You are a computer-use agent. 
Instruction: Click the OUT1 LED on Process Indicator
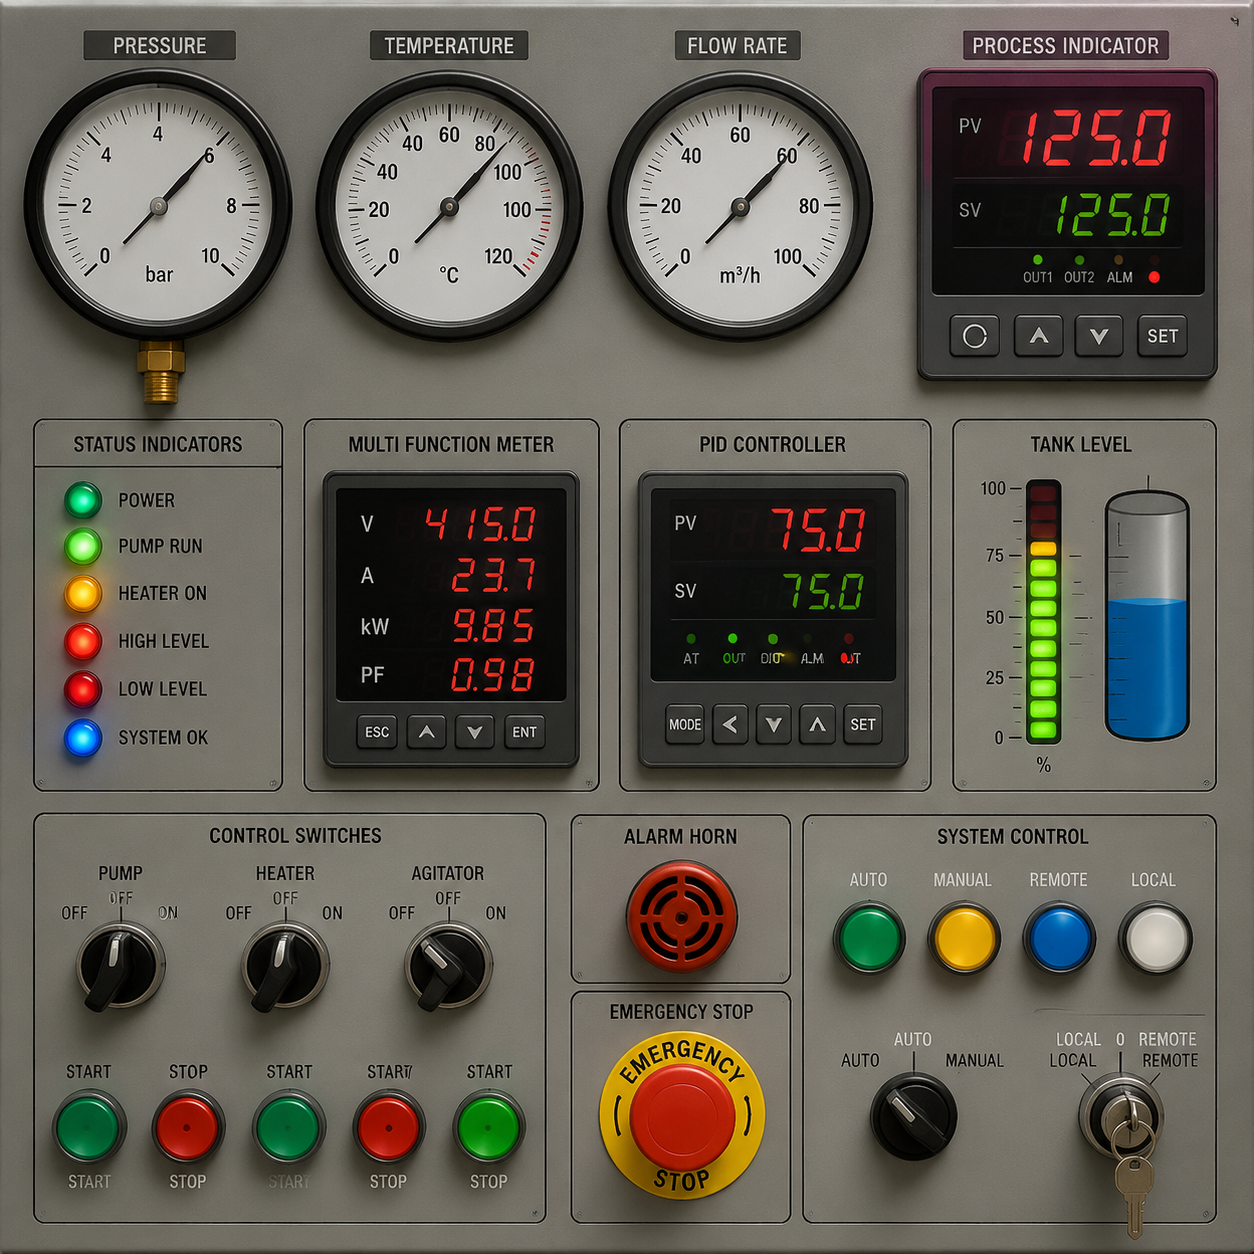(x=1037, y=260)
